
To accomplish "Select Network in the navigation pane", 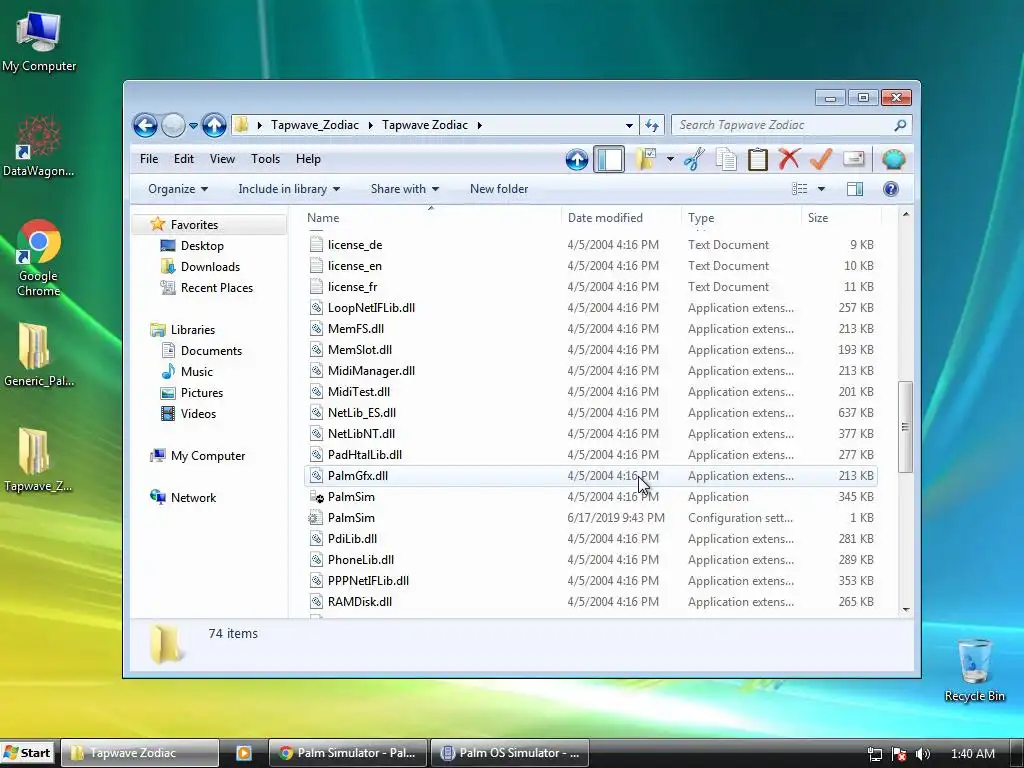I will coord(193,498).
